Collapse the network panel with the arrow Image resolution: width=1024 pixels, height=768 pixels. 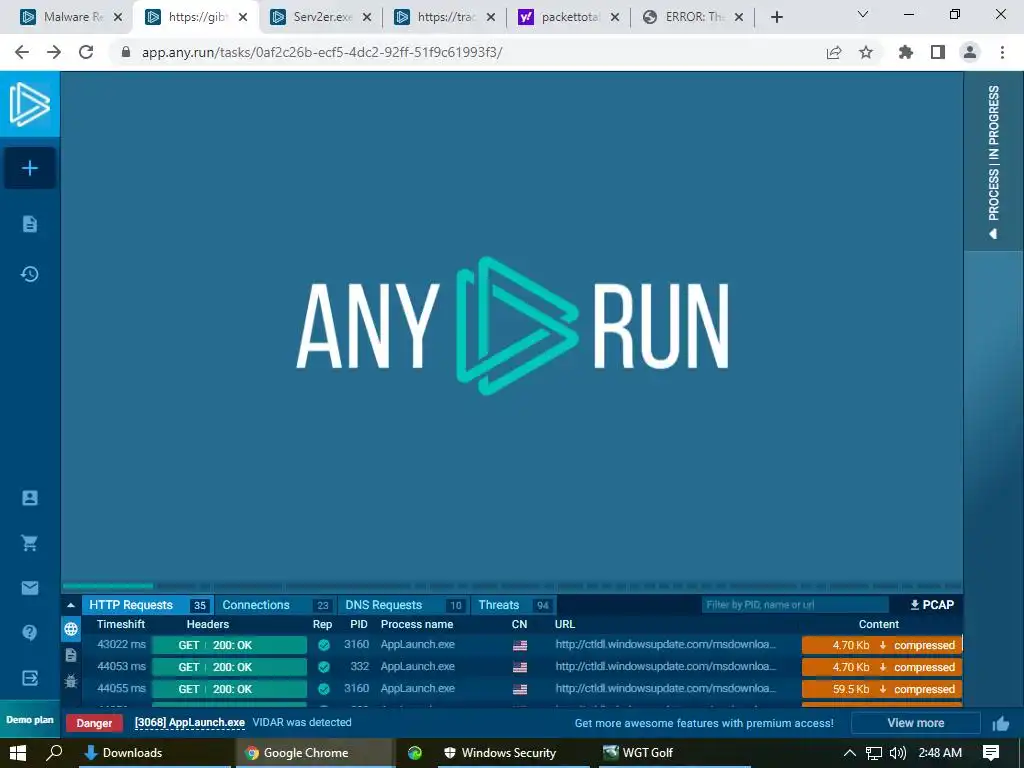(x=71, y=605)
